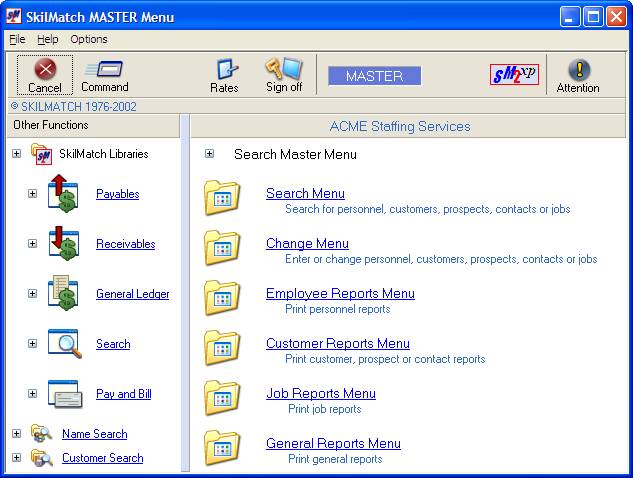Click the Customer Search folder icon
Screen dimensions: 633x478
point(42,458)
